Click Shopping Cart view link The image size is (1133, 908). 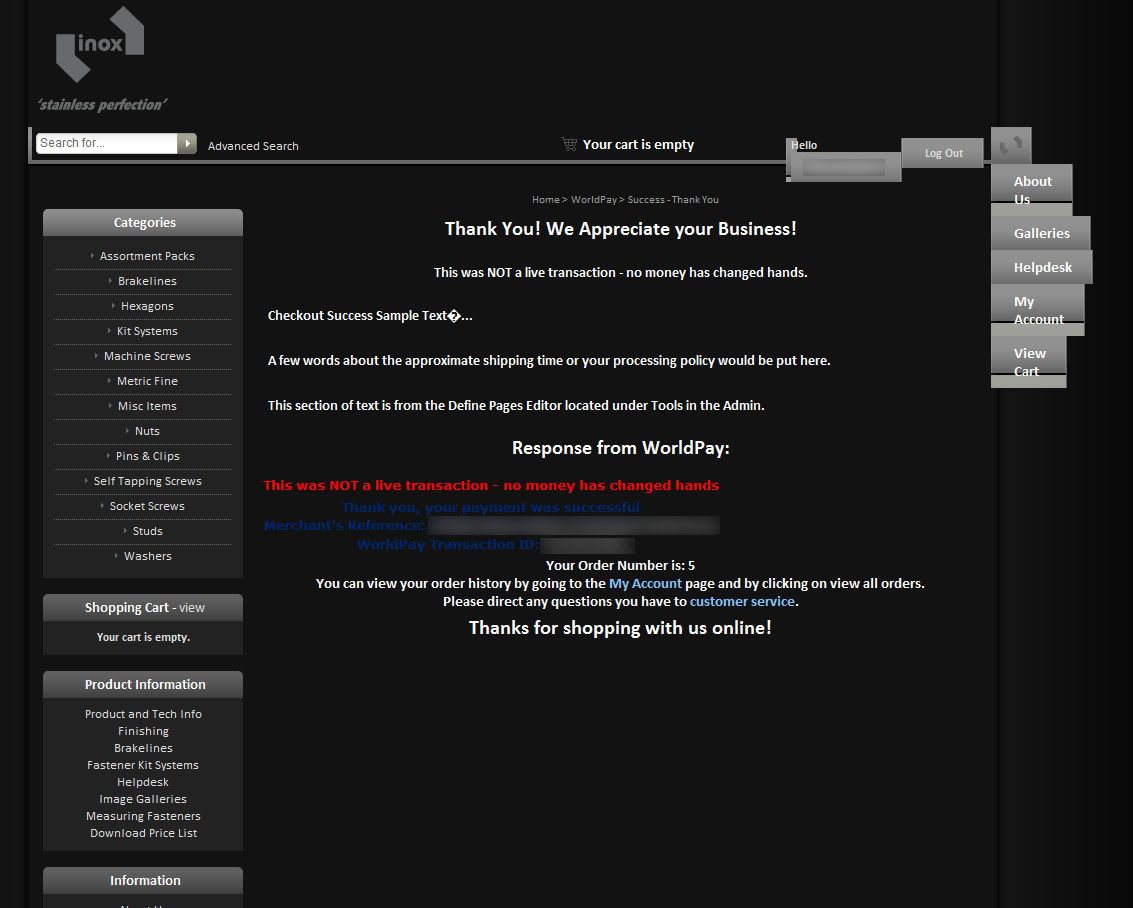pyautogui.click(x=191, y=608)
